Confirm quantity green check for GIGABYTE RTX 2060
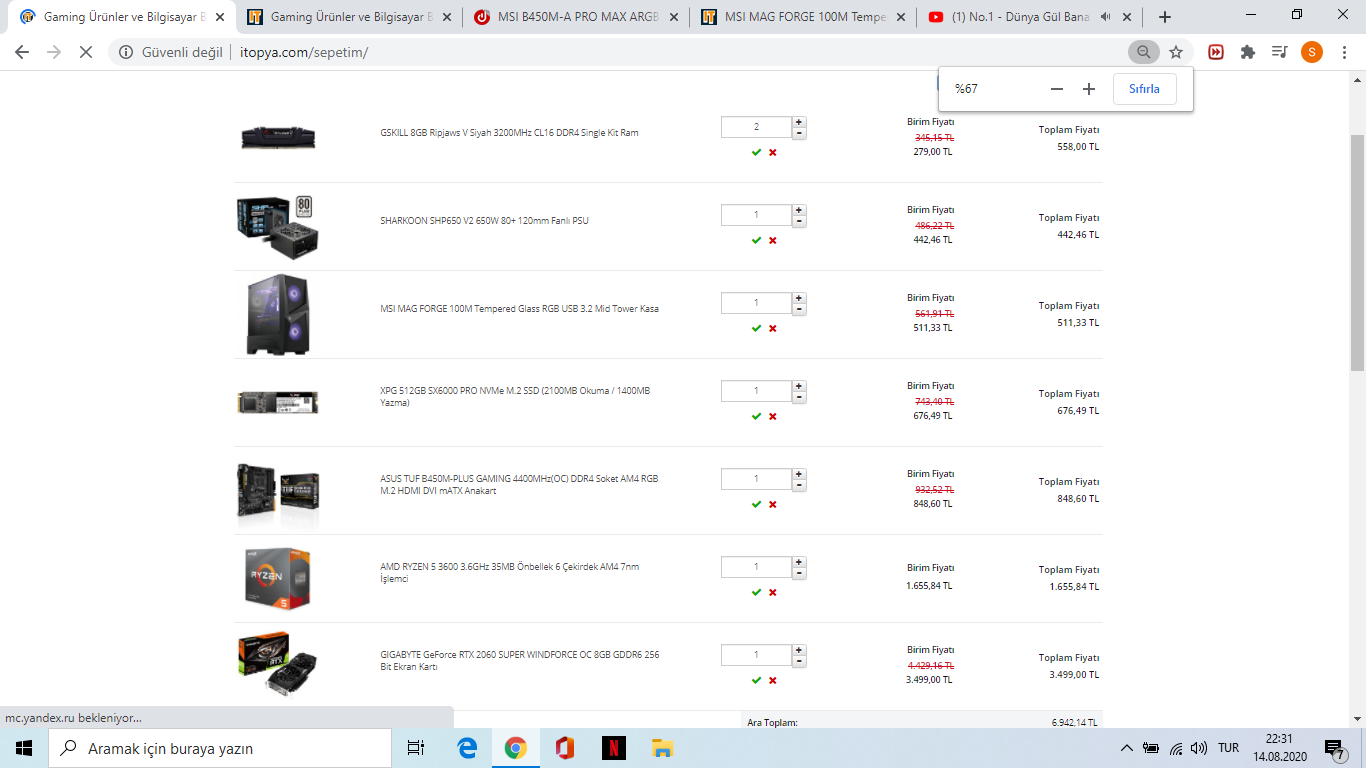The image size is (1366, 768). click(757, 680)
